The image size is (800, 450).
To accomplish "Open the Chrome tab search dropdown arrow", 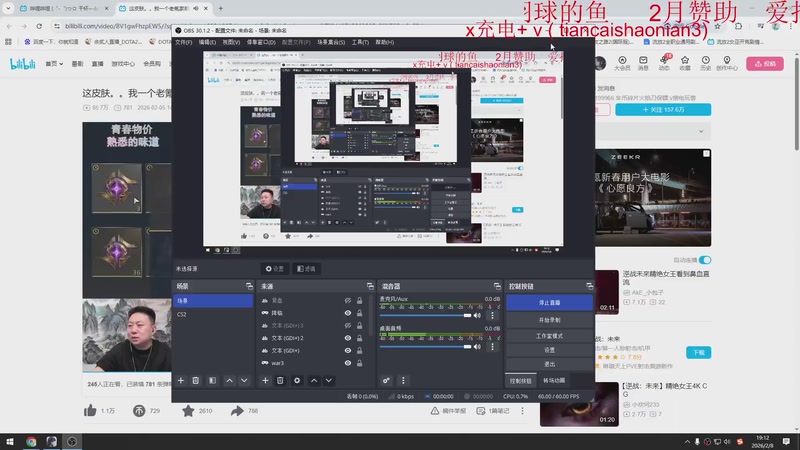I will pos(8,8).
